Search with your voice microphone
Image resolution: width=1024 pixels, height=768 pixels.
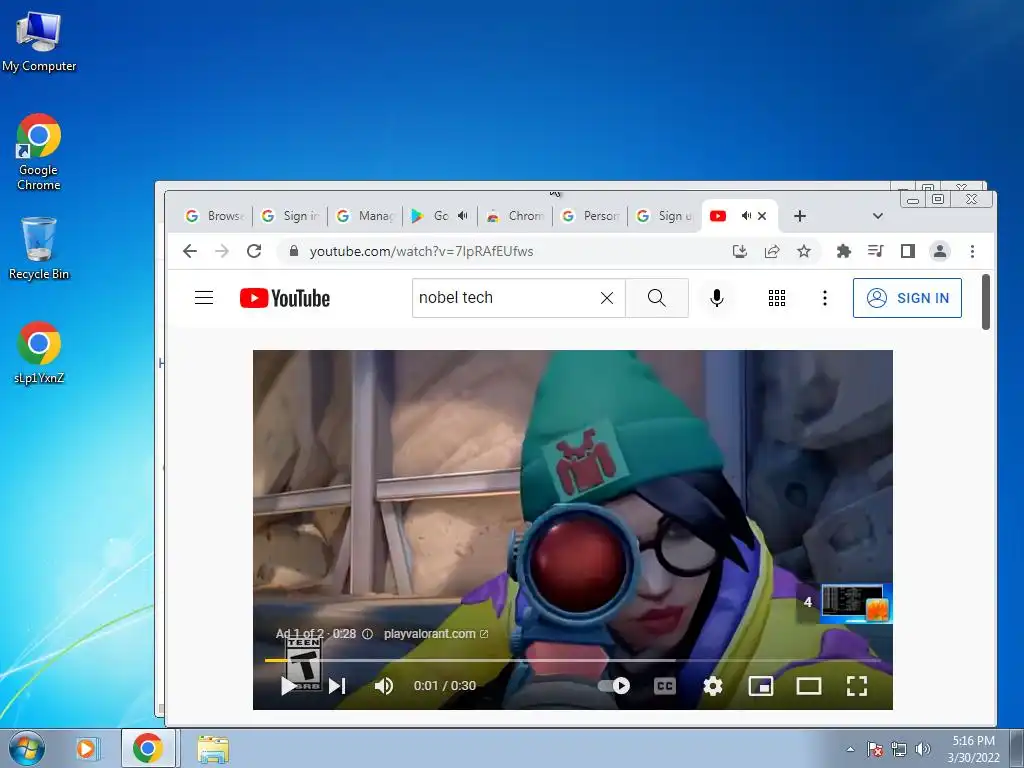tap(716, 298)
